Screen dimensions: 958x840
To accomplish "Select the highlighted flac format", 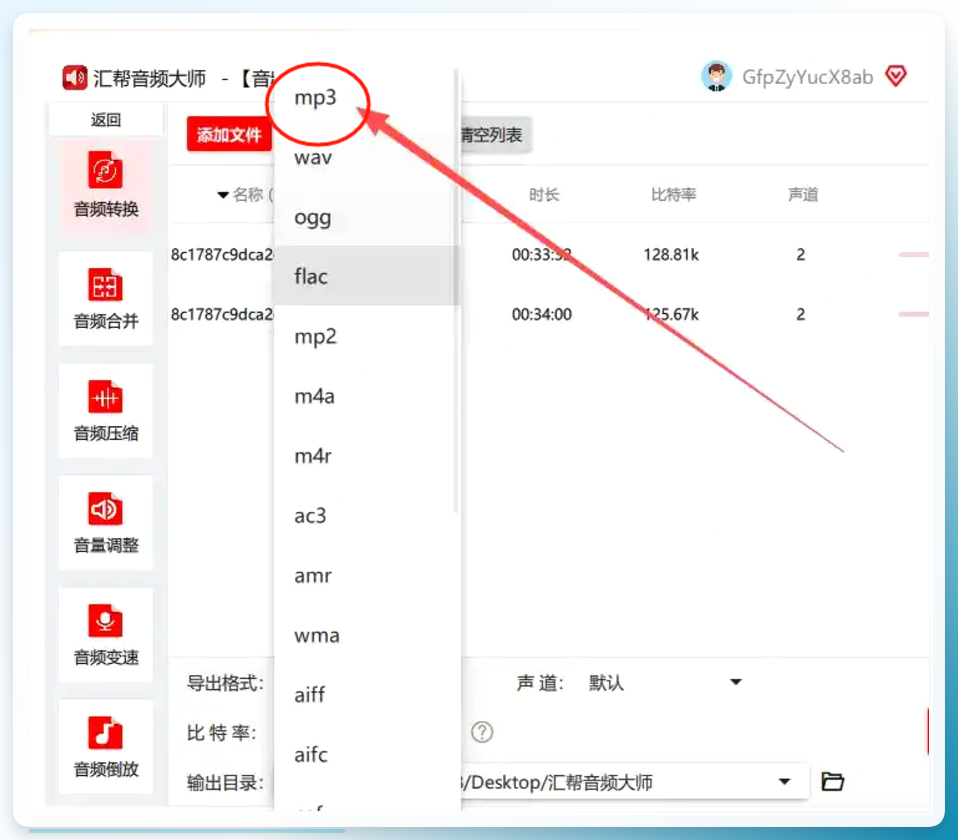I will 367,276.
